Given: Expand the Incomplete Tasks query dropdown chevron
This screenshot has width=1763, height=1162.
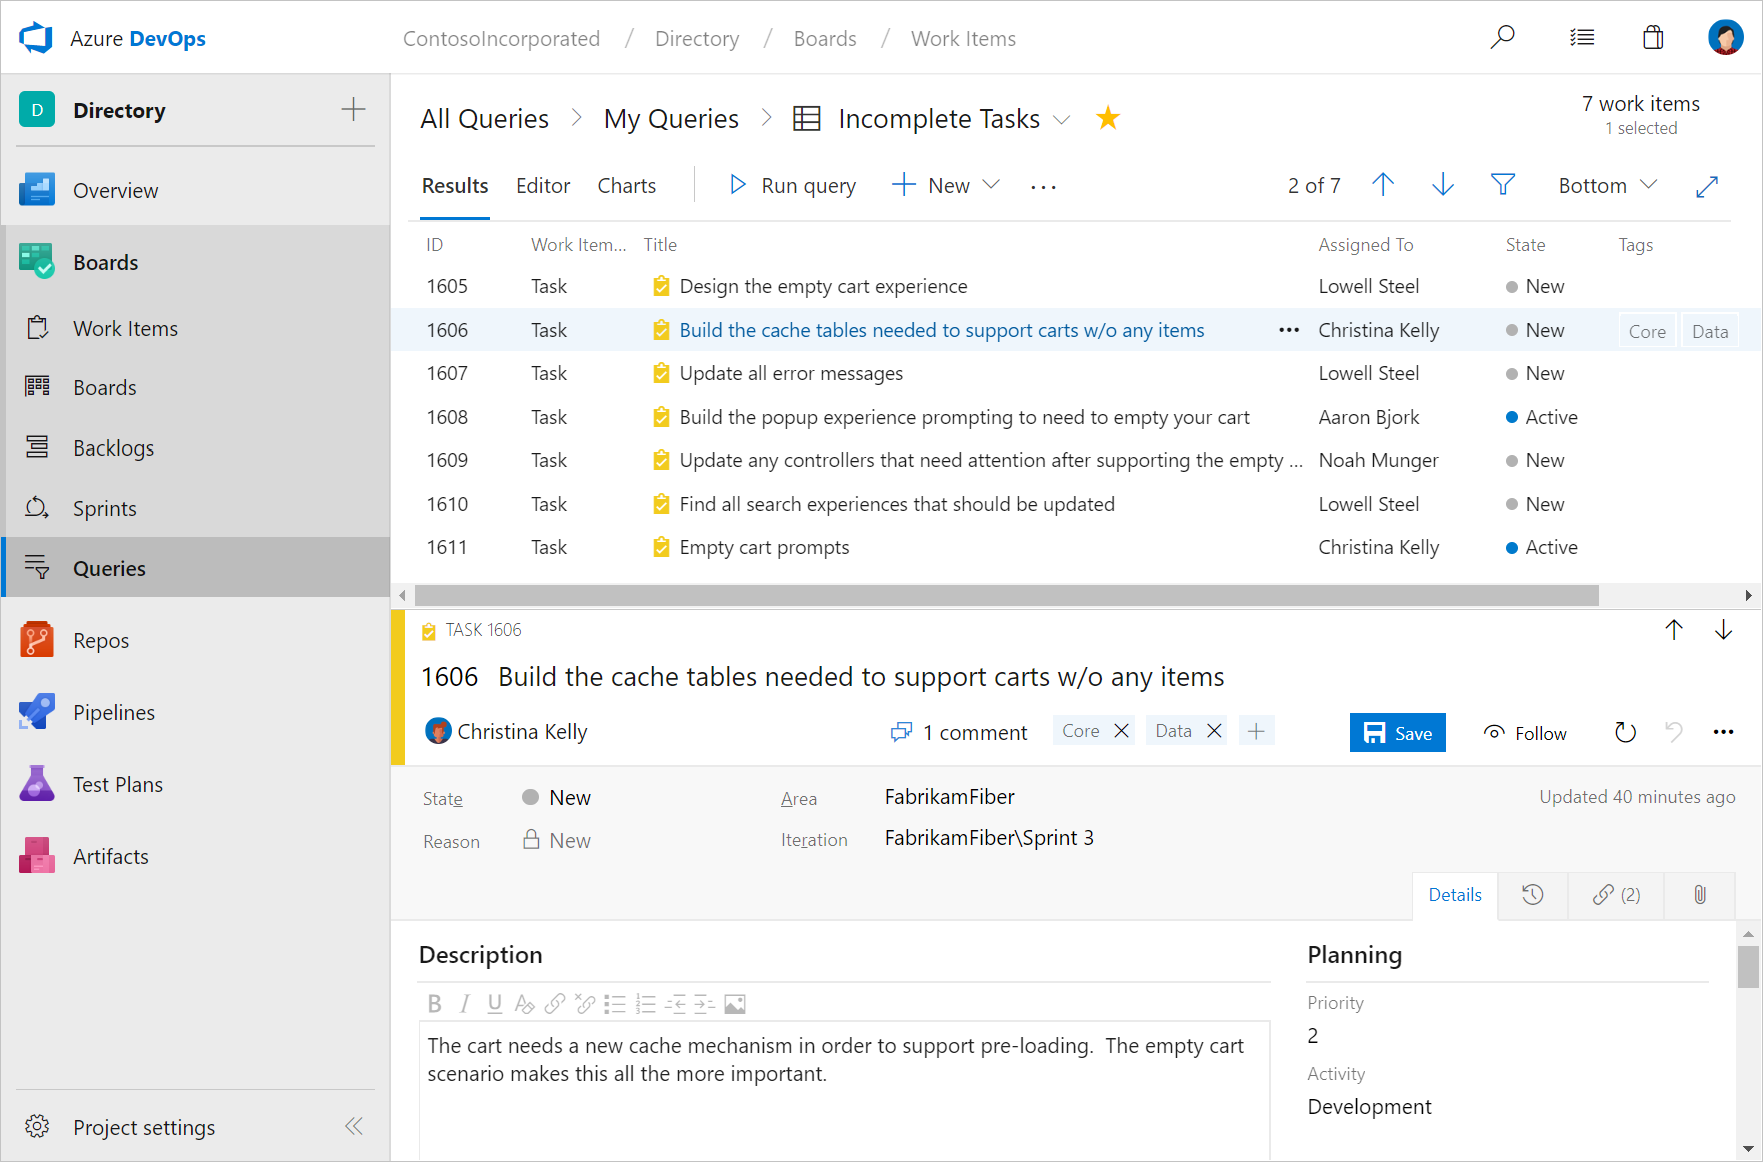Looking at the screenshot, I should point(1062,120).
